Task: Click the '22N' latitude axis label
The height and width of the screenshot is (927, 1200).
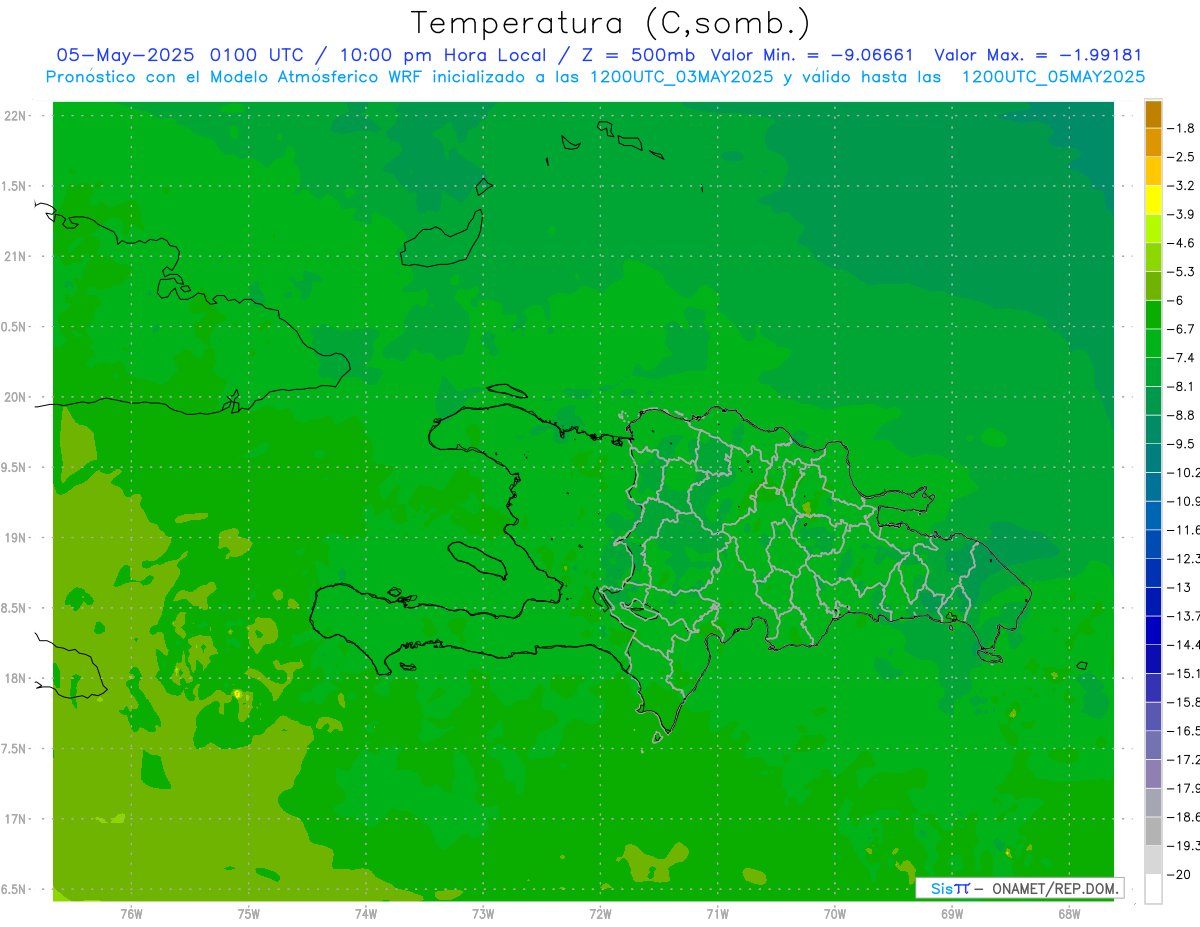Action: (15, 116)
